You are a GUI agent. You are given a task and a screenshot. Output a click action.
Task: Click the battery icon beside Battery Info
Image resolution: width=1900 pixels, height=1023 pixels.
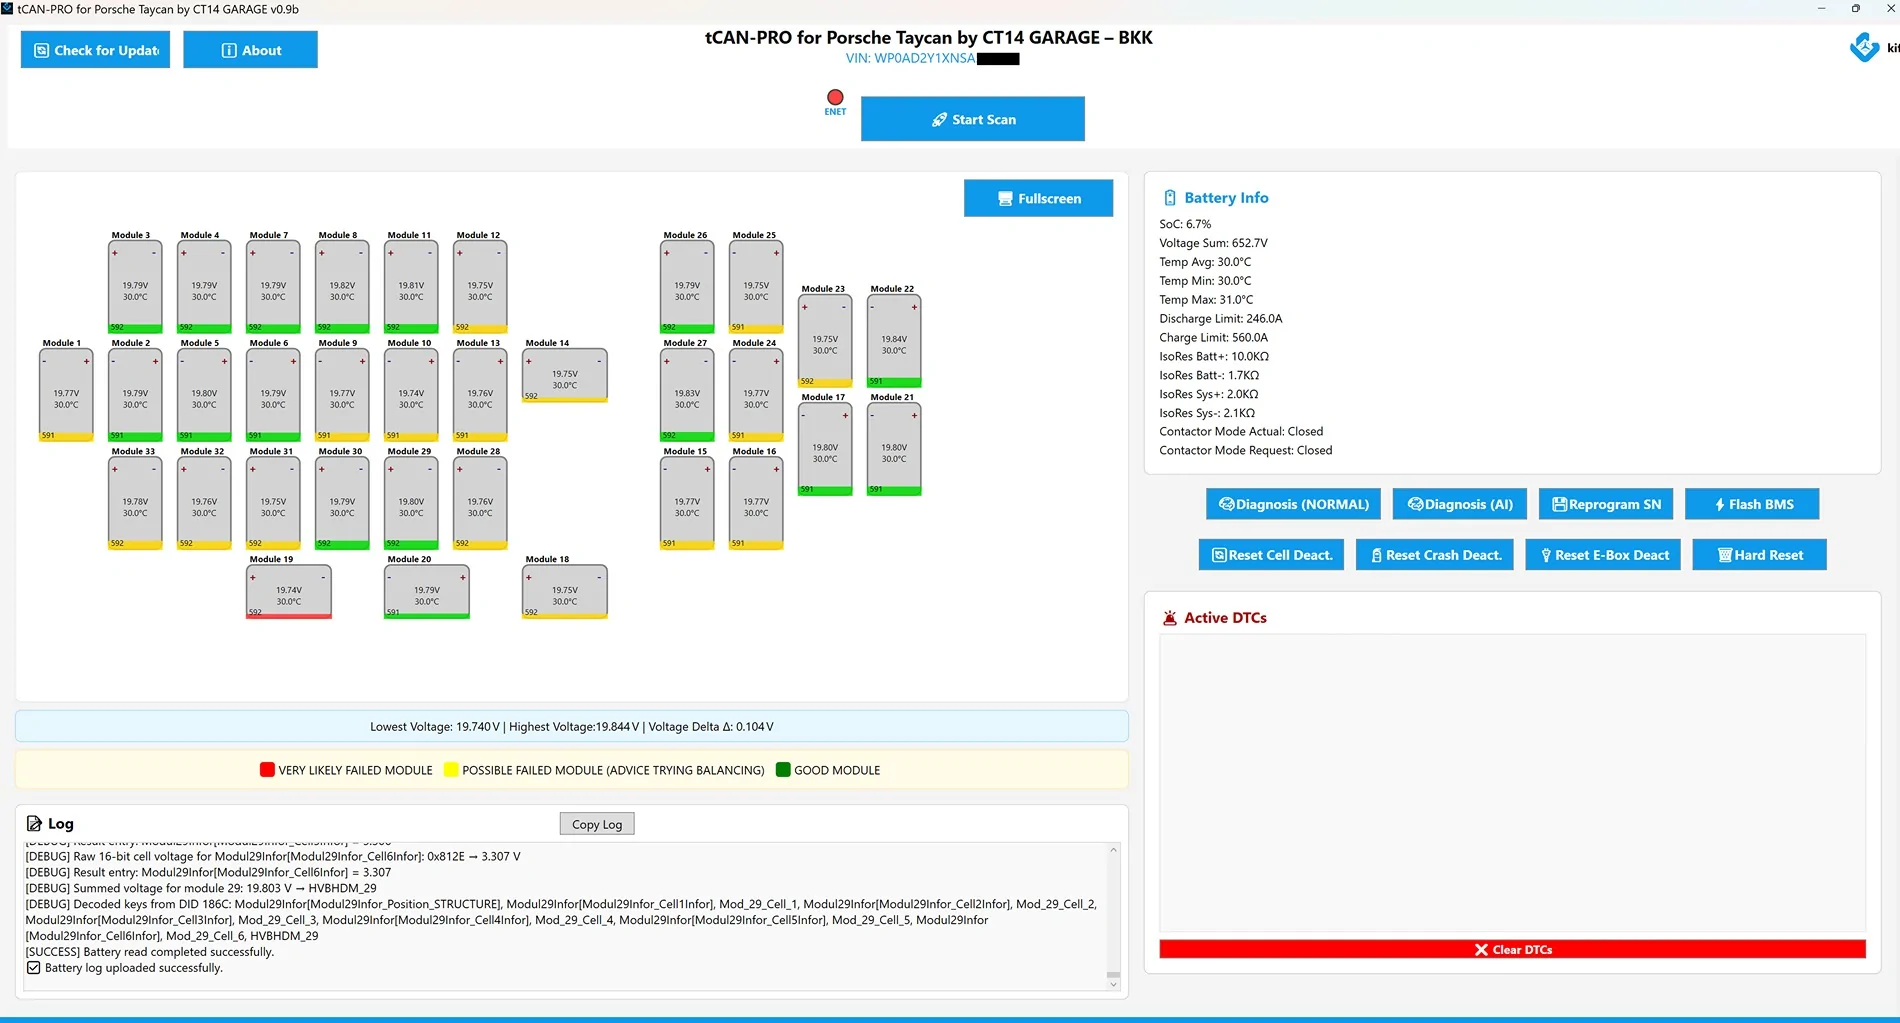tap(1170, 197)
